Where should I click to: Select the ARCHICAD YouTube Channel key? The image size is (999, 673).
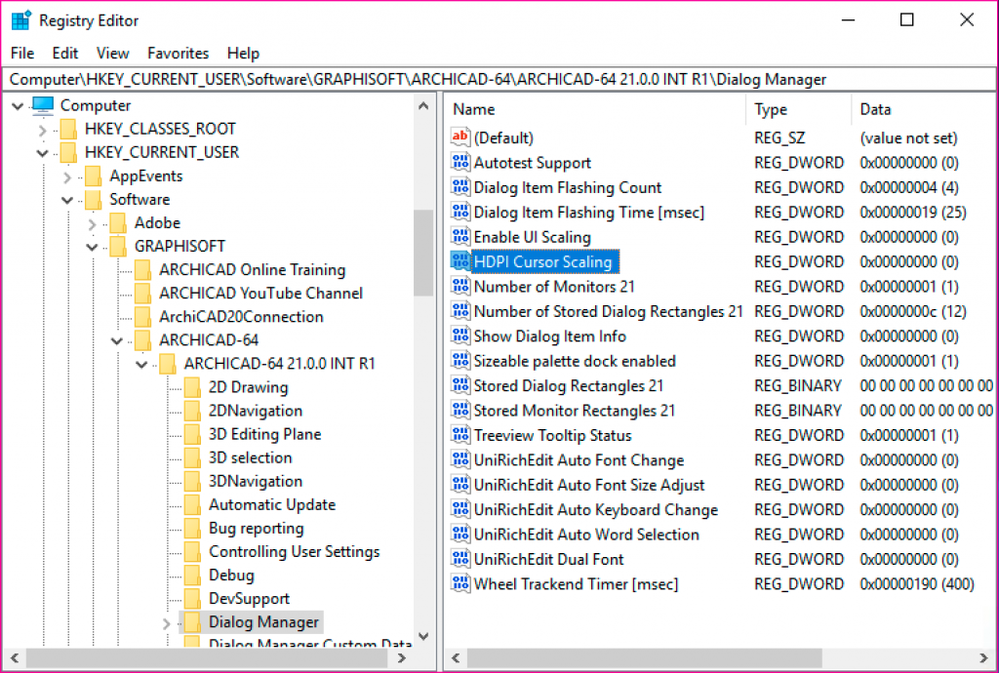261,294
